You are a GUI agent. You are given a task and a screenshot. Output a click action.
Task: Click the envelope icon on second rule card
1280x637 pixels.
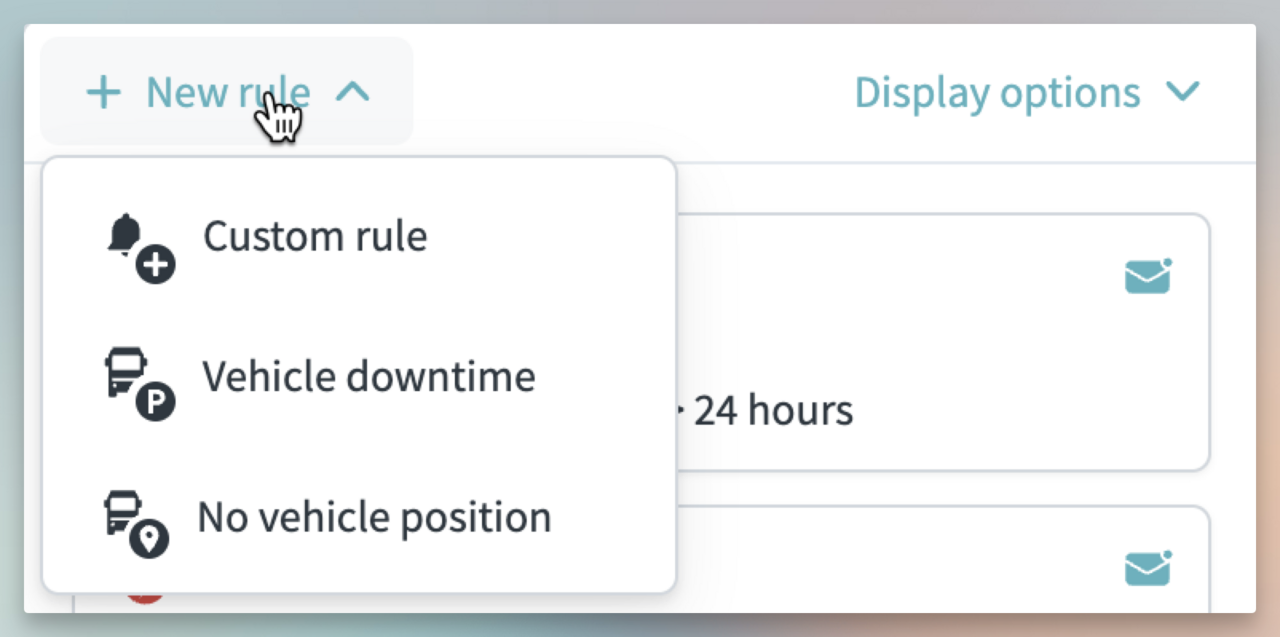coord(1148,568)
